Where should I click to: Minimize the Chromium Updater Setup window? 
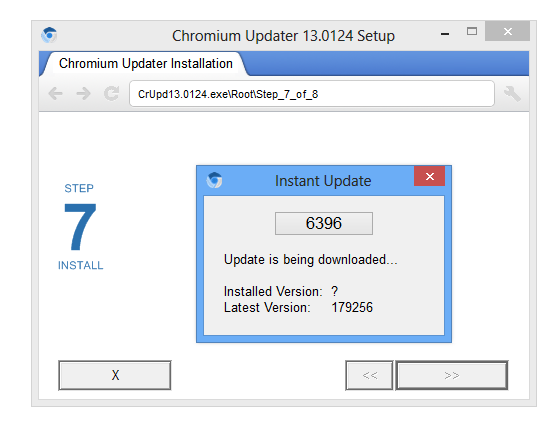pos(445,34)
